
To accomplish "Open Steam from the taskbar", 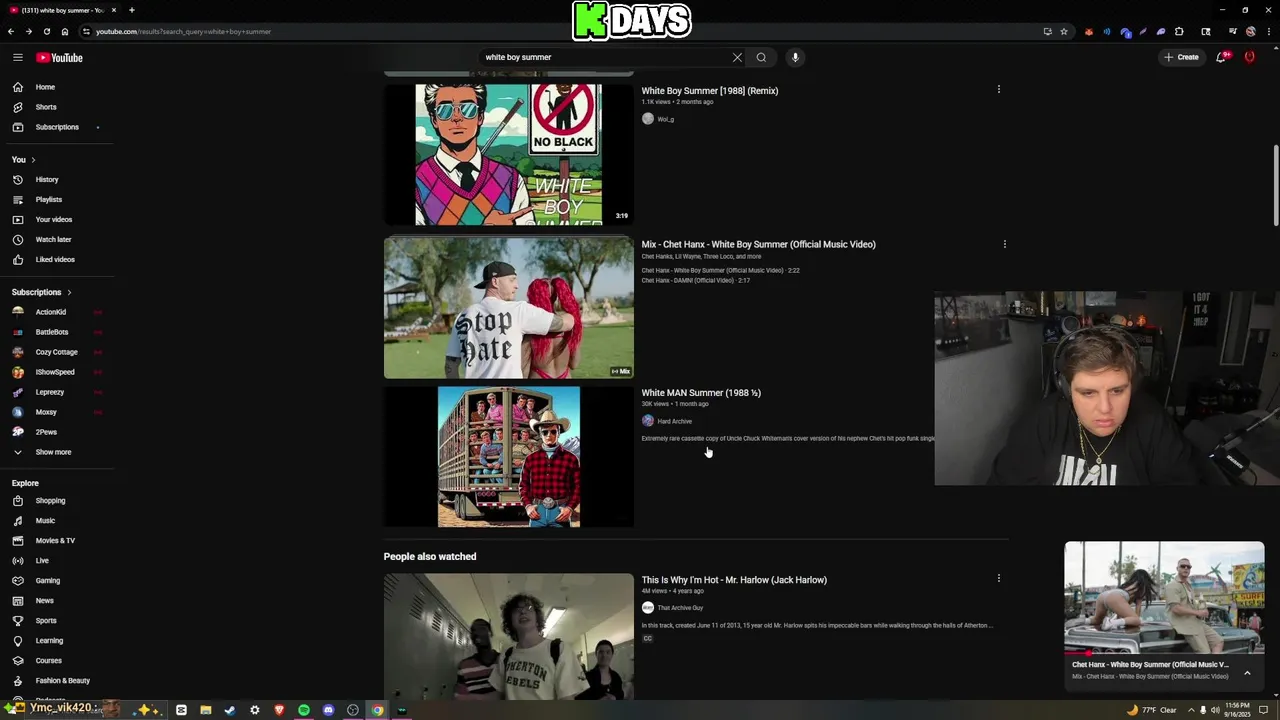I will point(230,710).
